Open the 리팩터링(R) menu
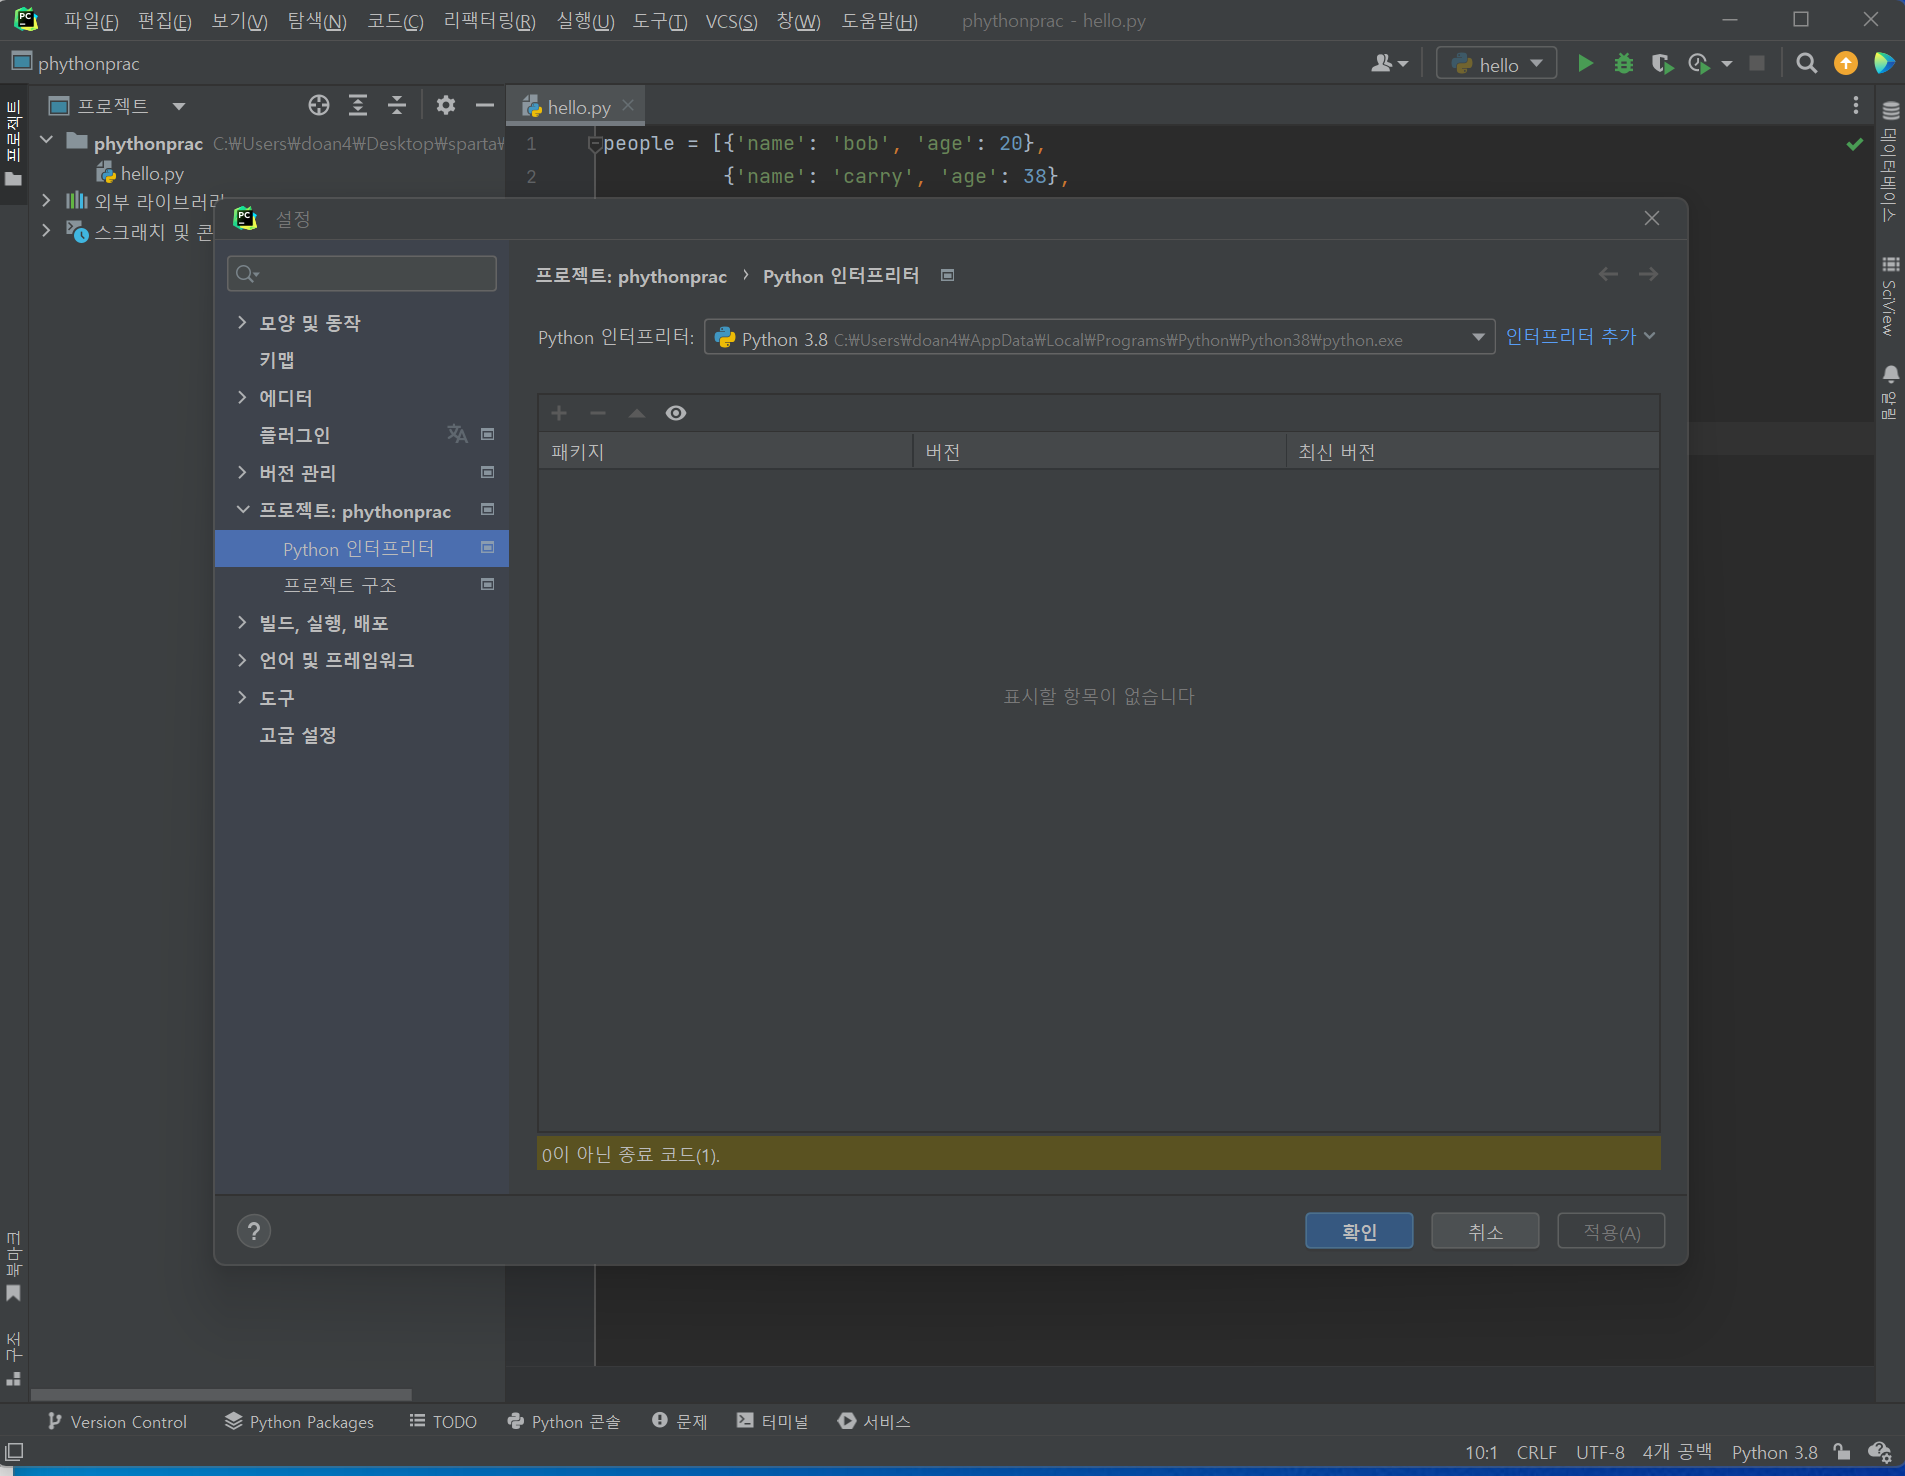Viewport: 1905px width, 1476px height. tap(490, 21)
